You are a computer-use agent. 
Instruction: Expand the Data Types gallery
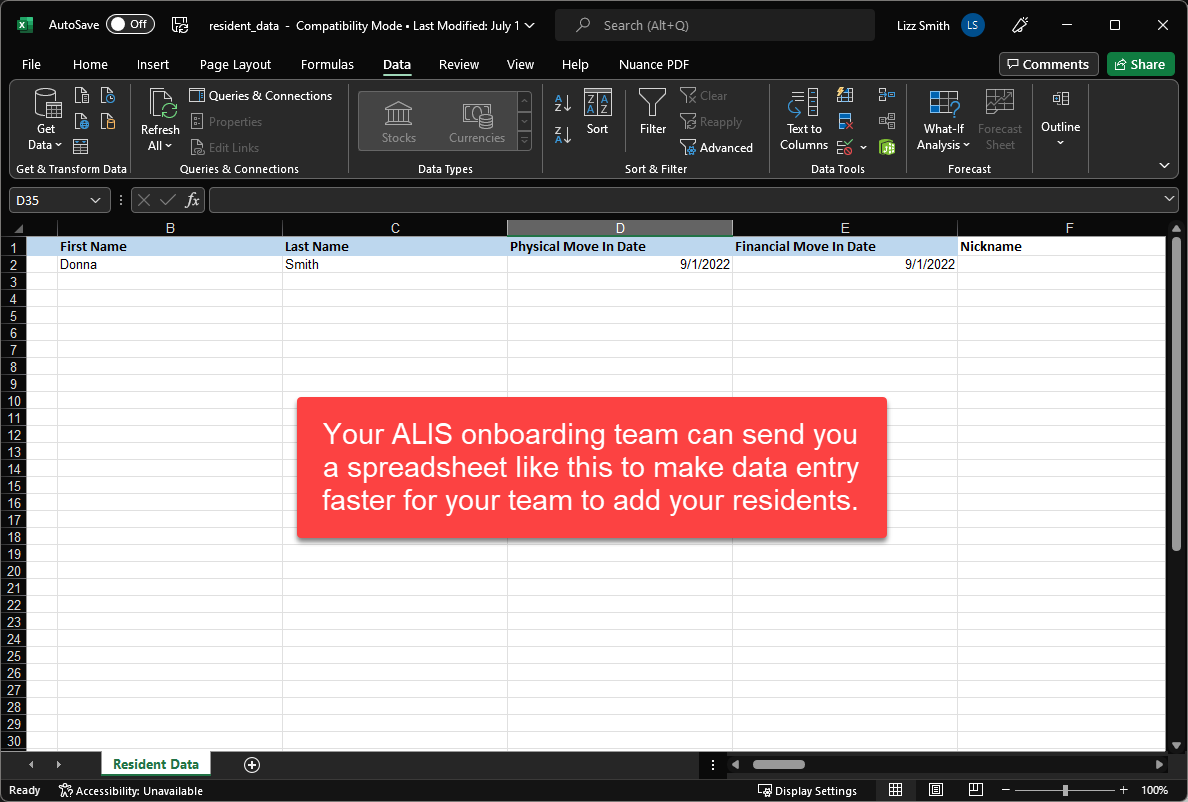pos(524,141)
